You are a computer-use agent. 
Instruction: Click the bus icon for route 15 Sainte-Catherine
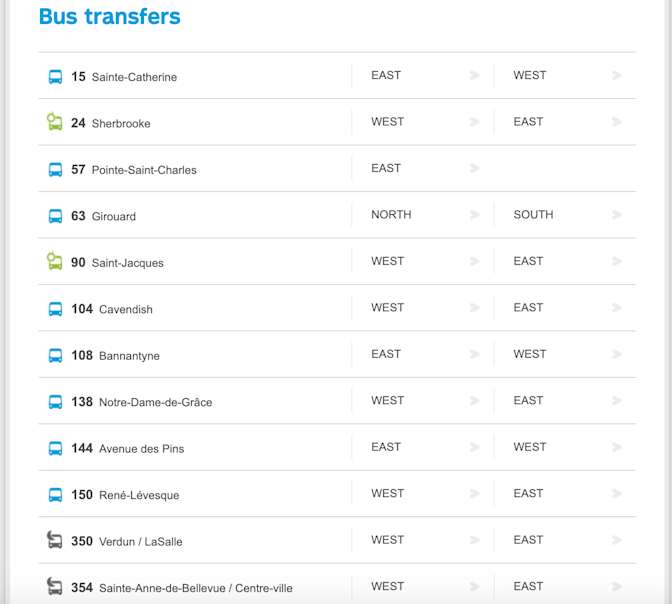tap(55, 77)
